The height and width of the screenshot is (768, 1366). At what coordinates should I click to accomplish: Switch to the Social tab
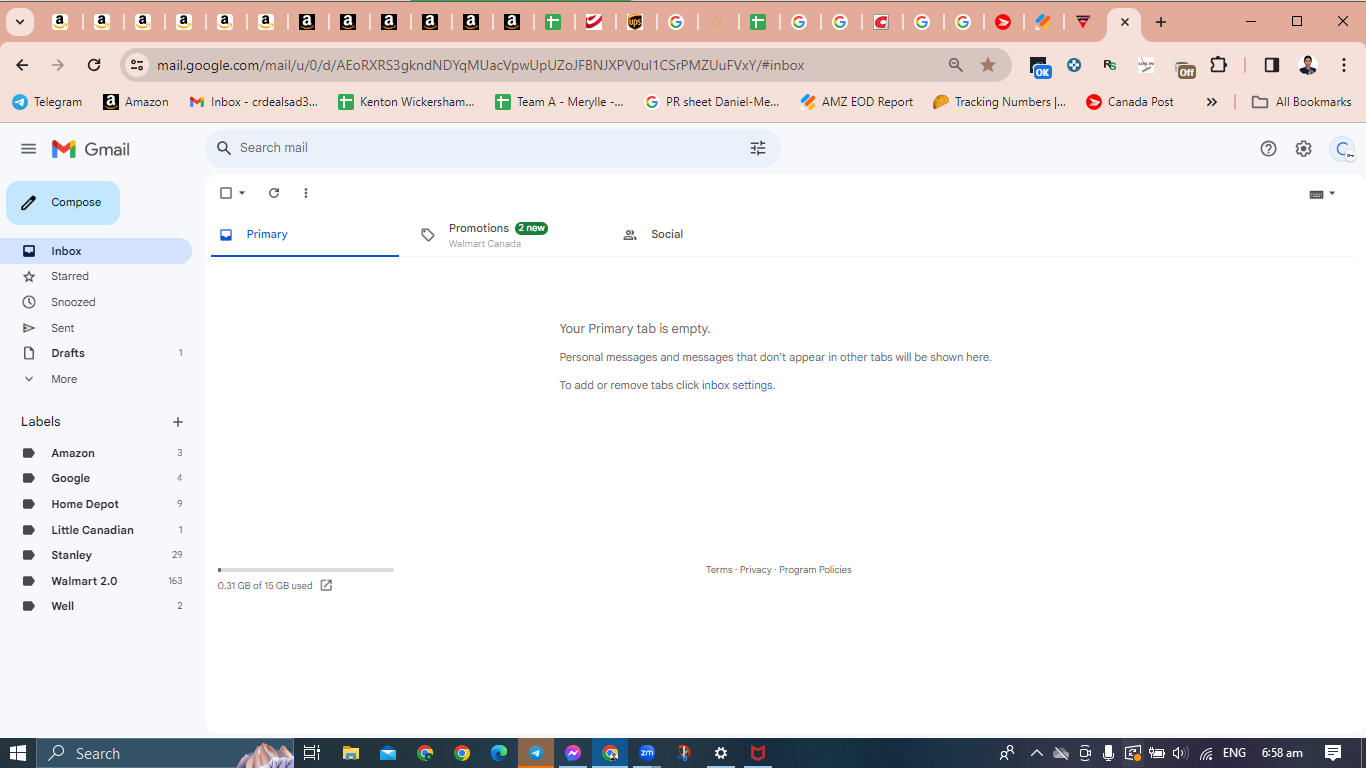point(707,235)
